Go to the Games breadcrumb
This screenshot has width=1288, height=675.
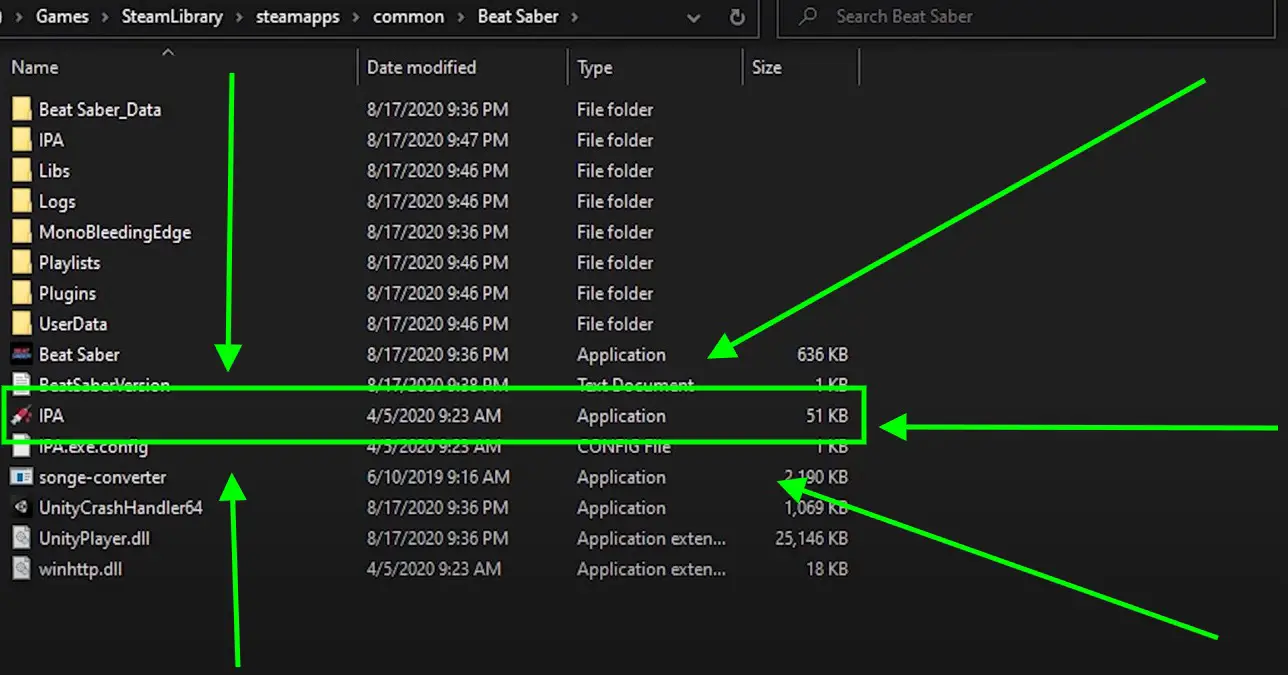pyautogui.click(x=62, y=17)
